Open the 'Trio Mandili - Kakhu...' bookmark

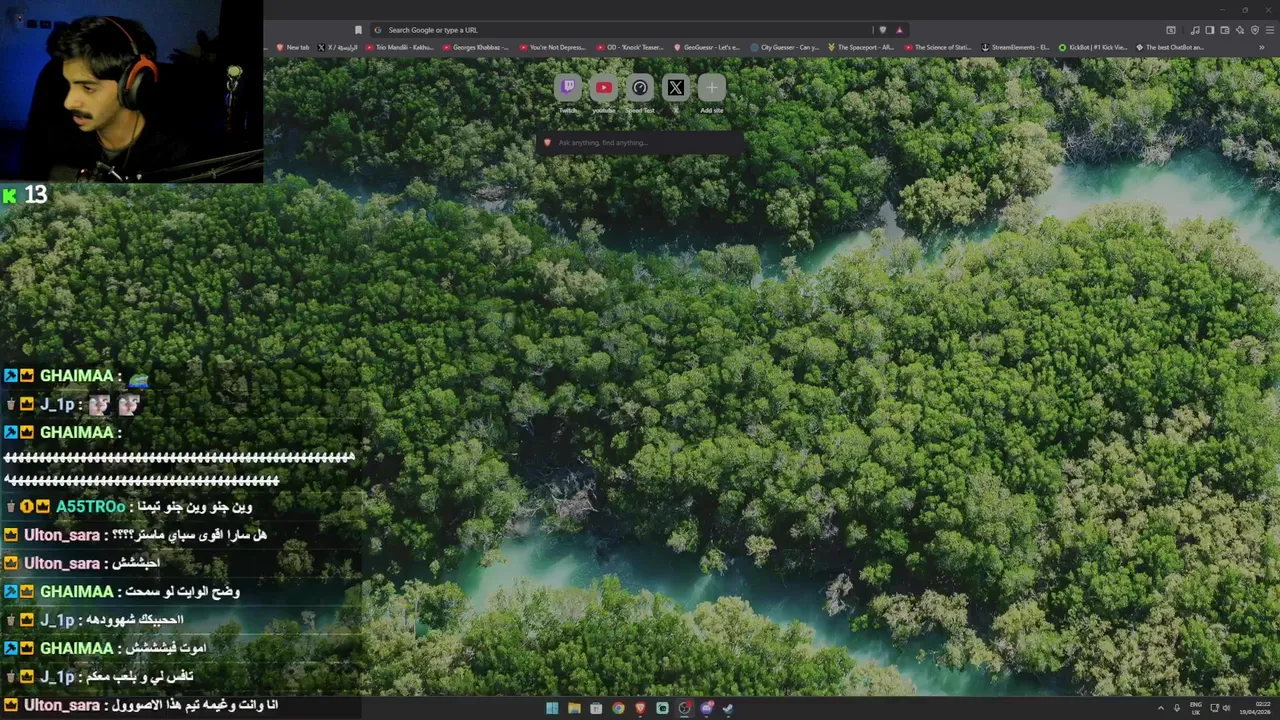399,47
